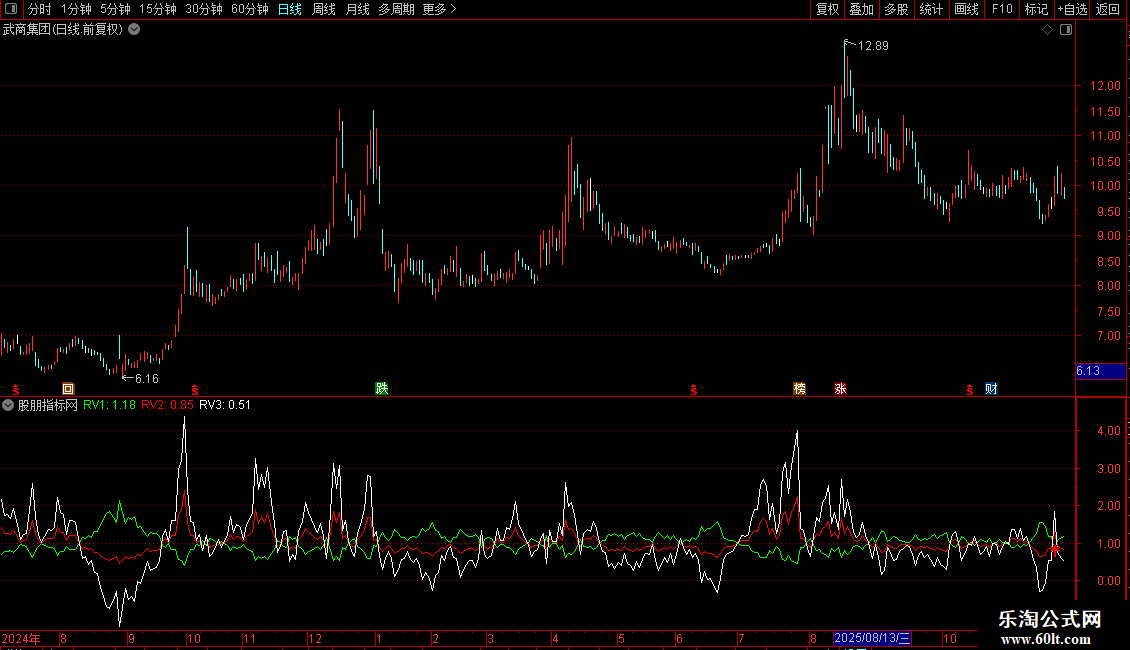Click the 6.16 low price label
The width and height of the screenshot is (1130, 650).
point(146,379)
